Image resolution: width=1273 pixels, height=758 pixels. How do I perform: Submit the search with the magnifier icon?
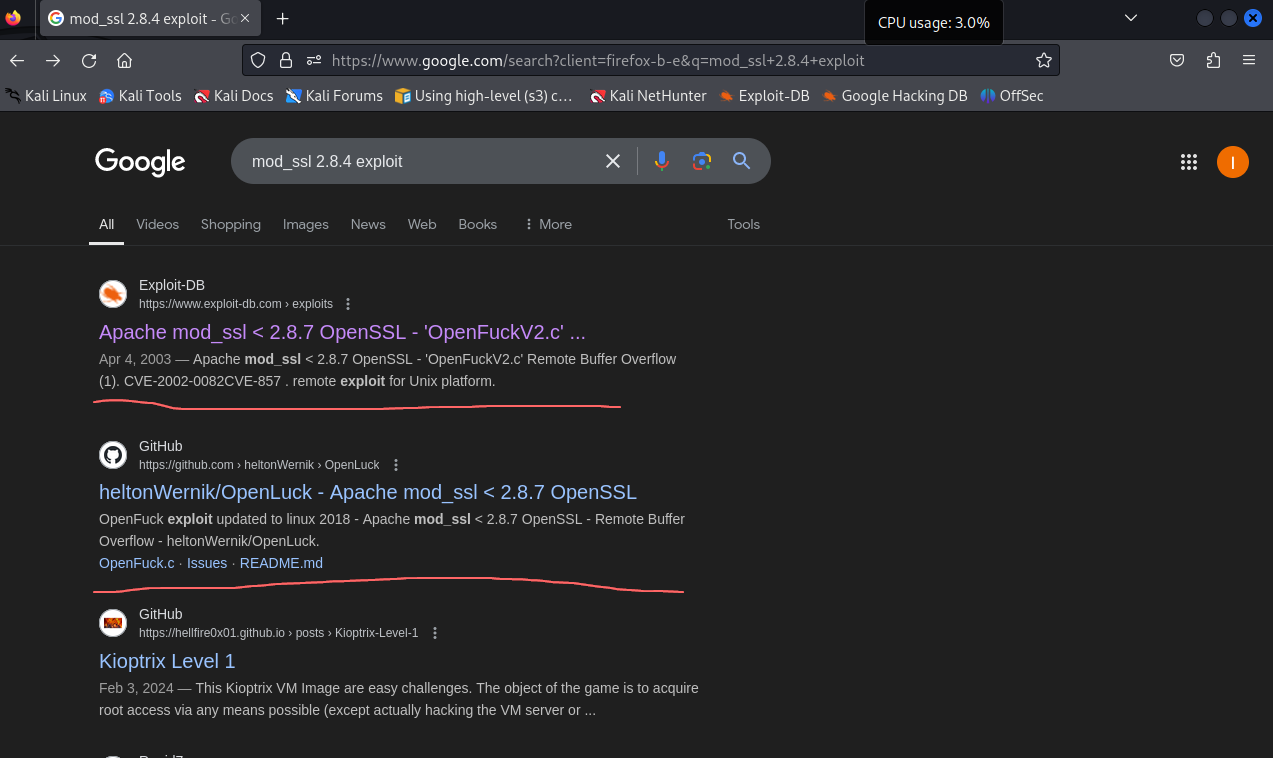click(x=741, y=161)
